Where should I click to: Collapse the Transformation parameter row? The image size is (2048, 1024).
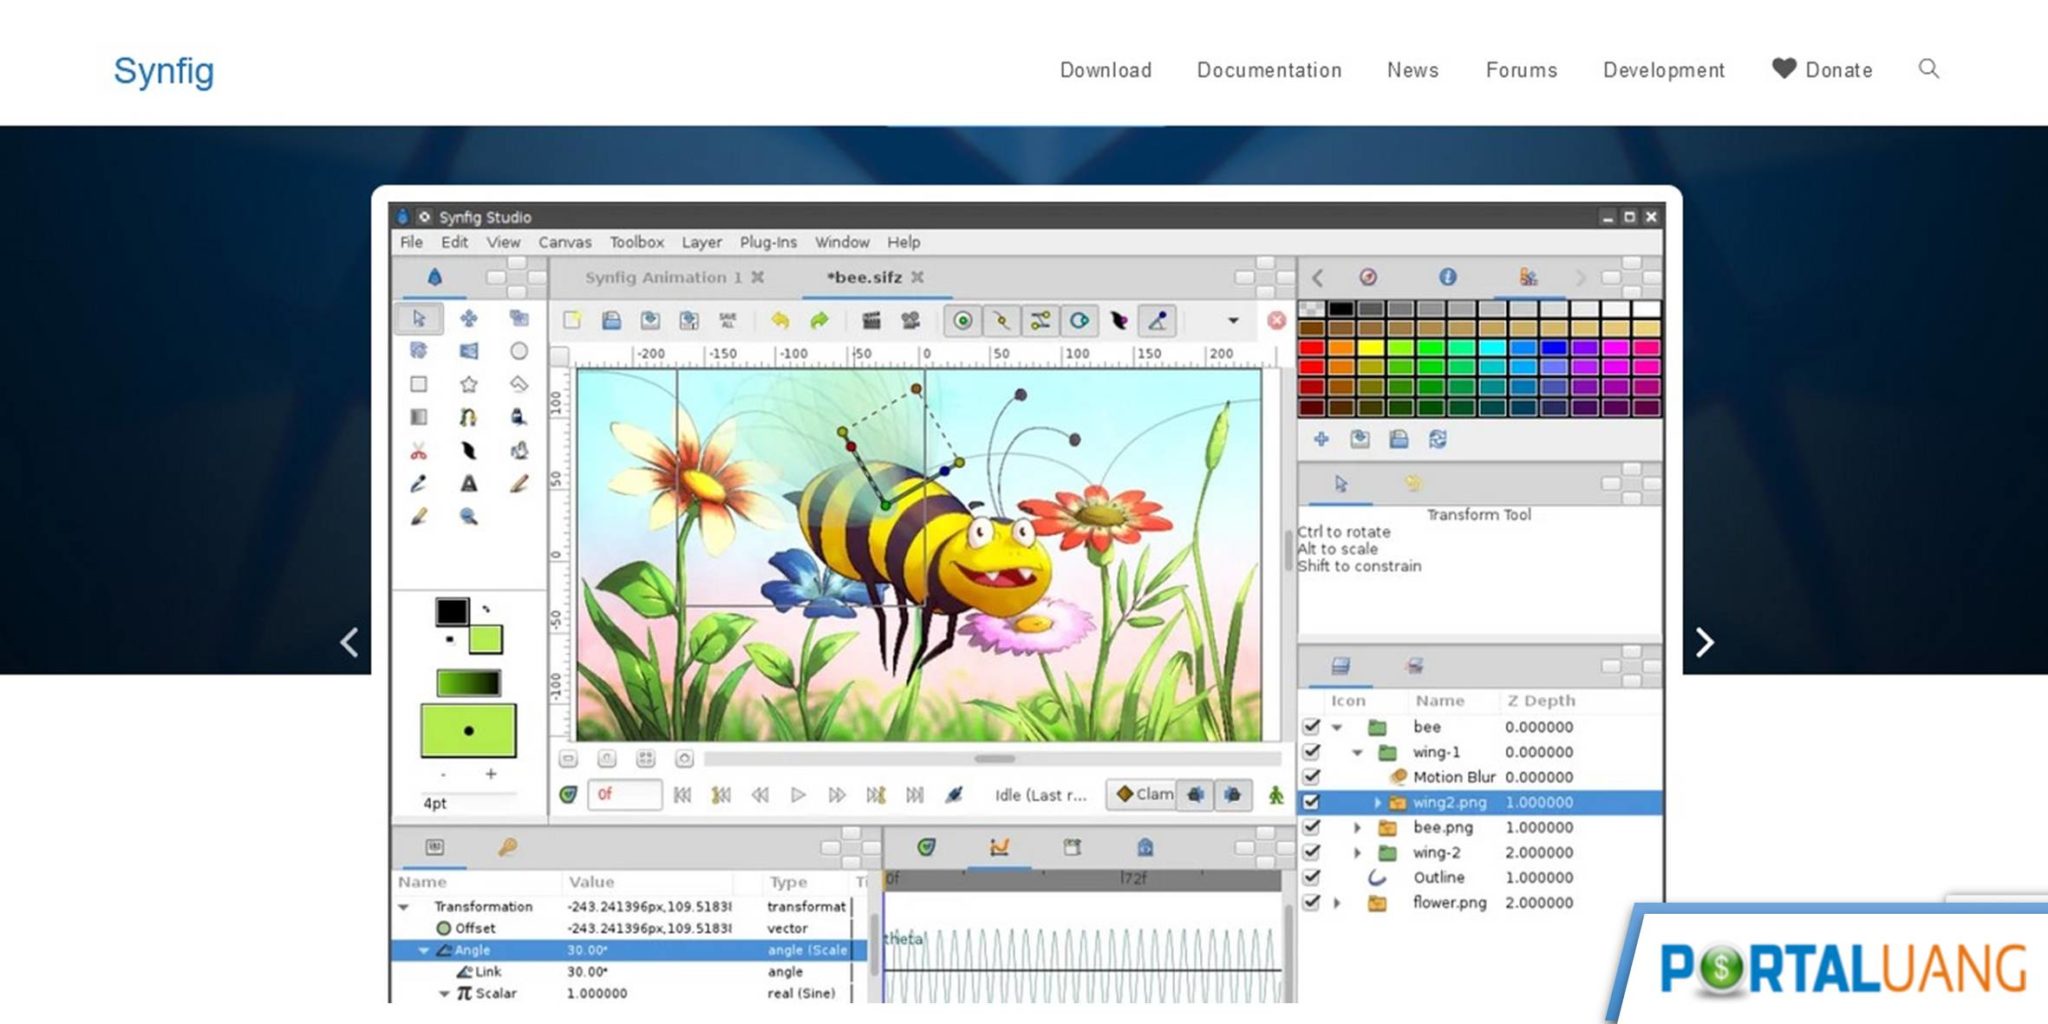[x=404, y=907]
